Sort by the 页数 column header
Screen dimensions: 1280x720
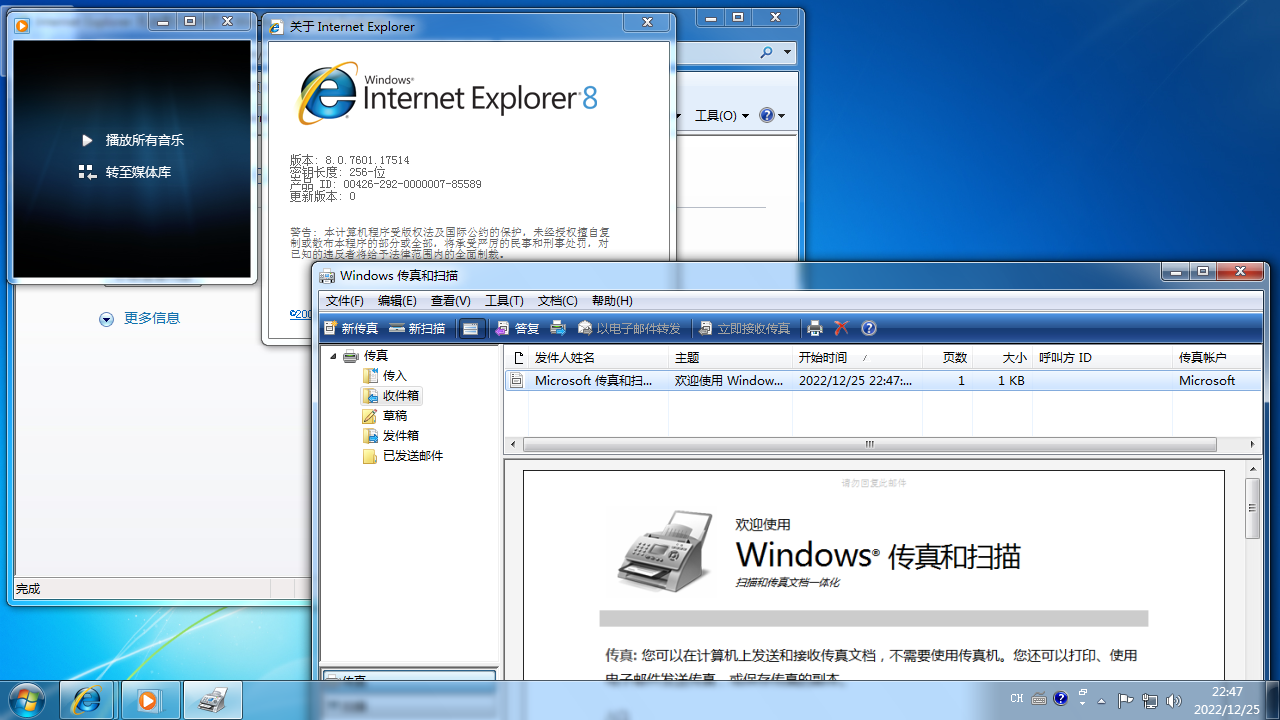point(947,358)
